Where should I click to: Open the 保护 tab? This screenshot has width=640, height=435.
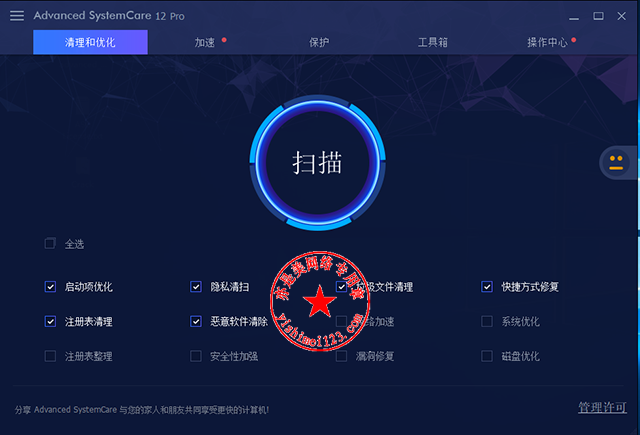click(x=319, y=42)
